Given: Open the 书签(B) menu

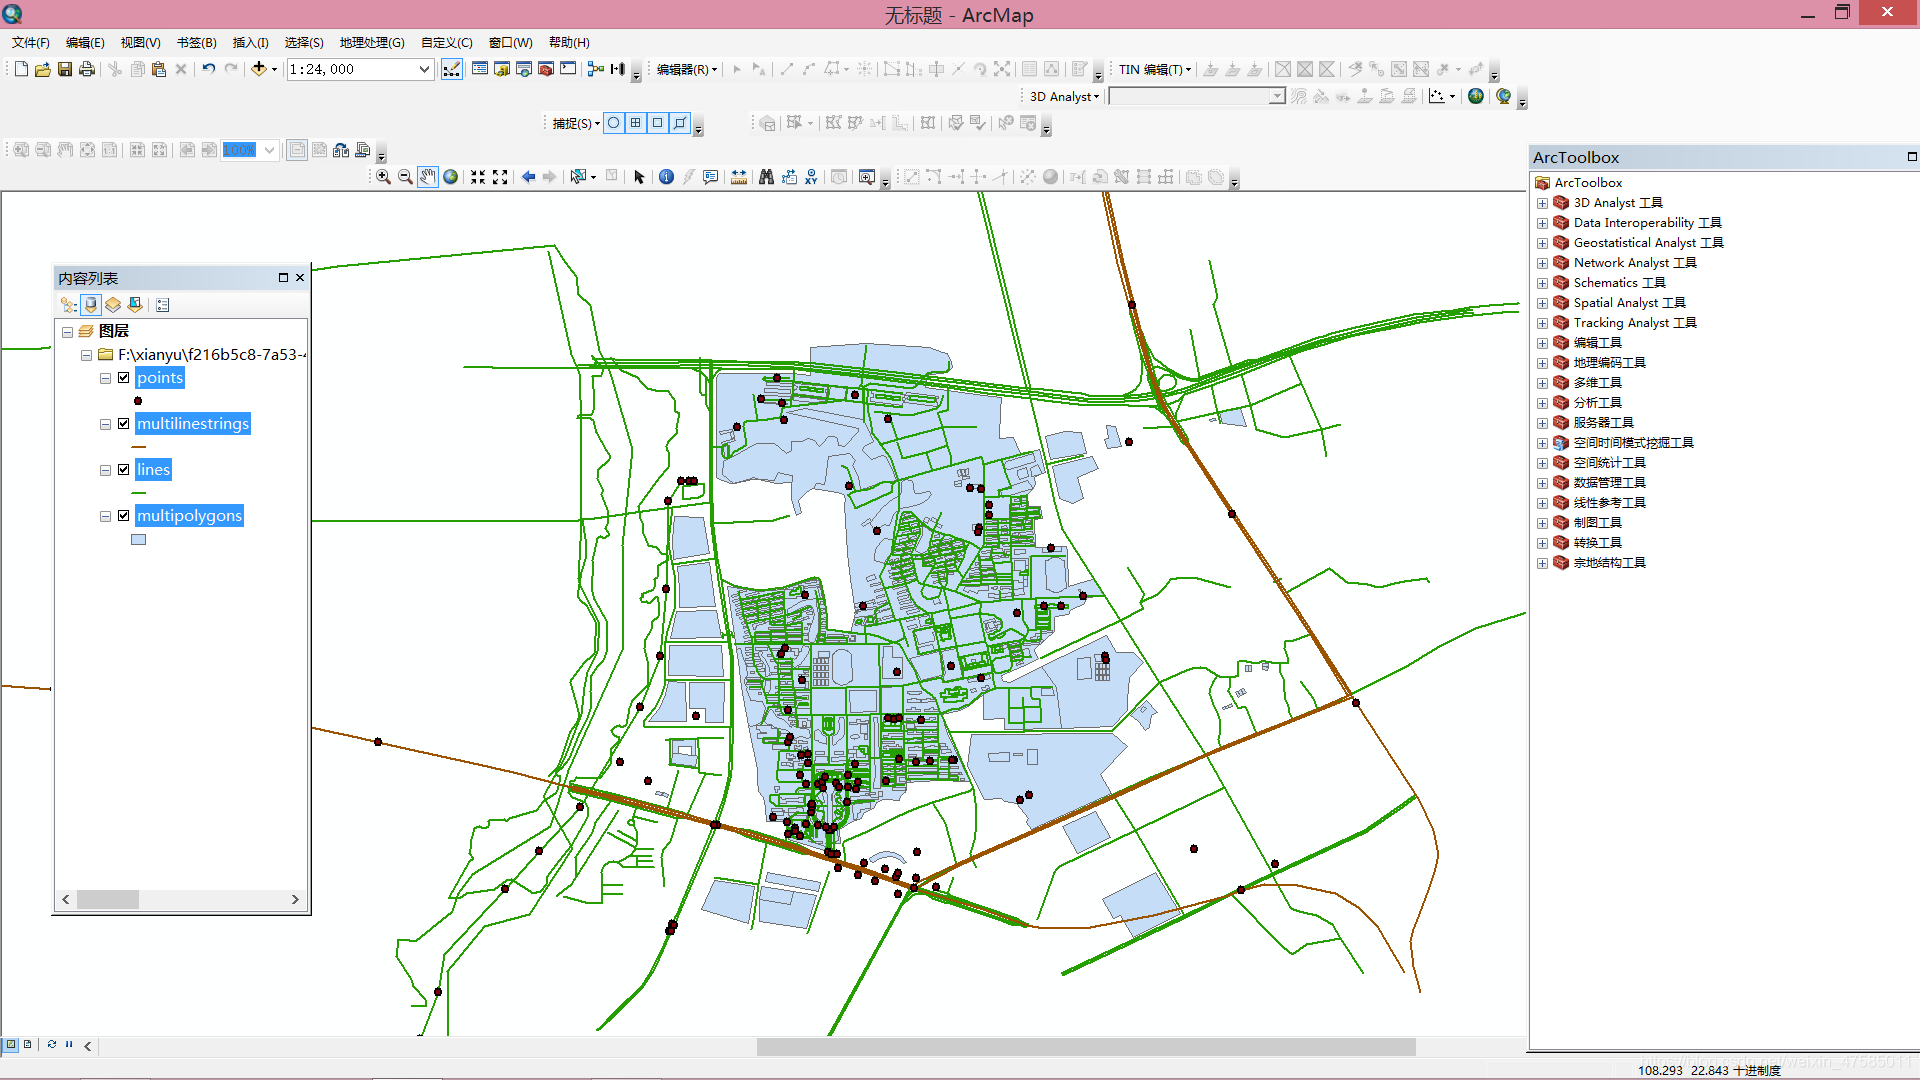Looking at the screenshot, I should 196,42.
